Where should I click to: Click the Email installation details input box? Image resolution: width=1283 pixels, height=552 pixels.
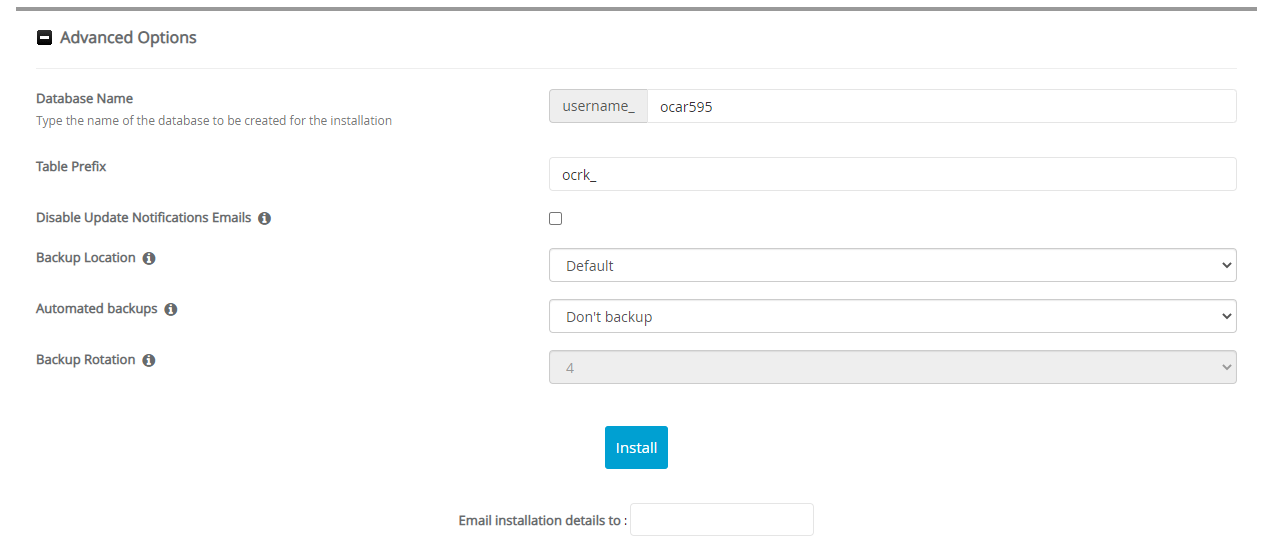point(721,520)
